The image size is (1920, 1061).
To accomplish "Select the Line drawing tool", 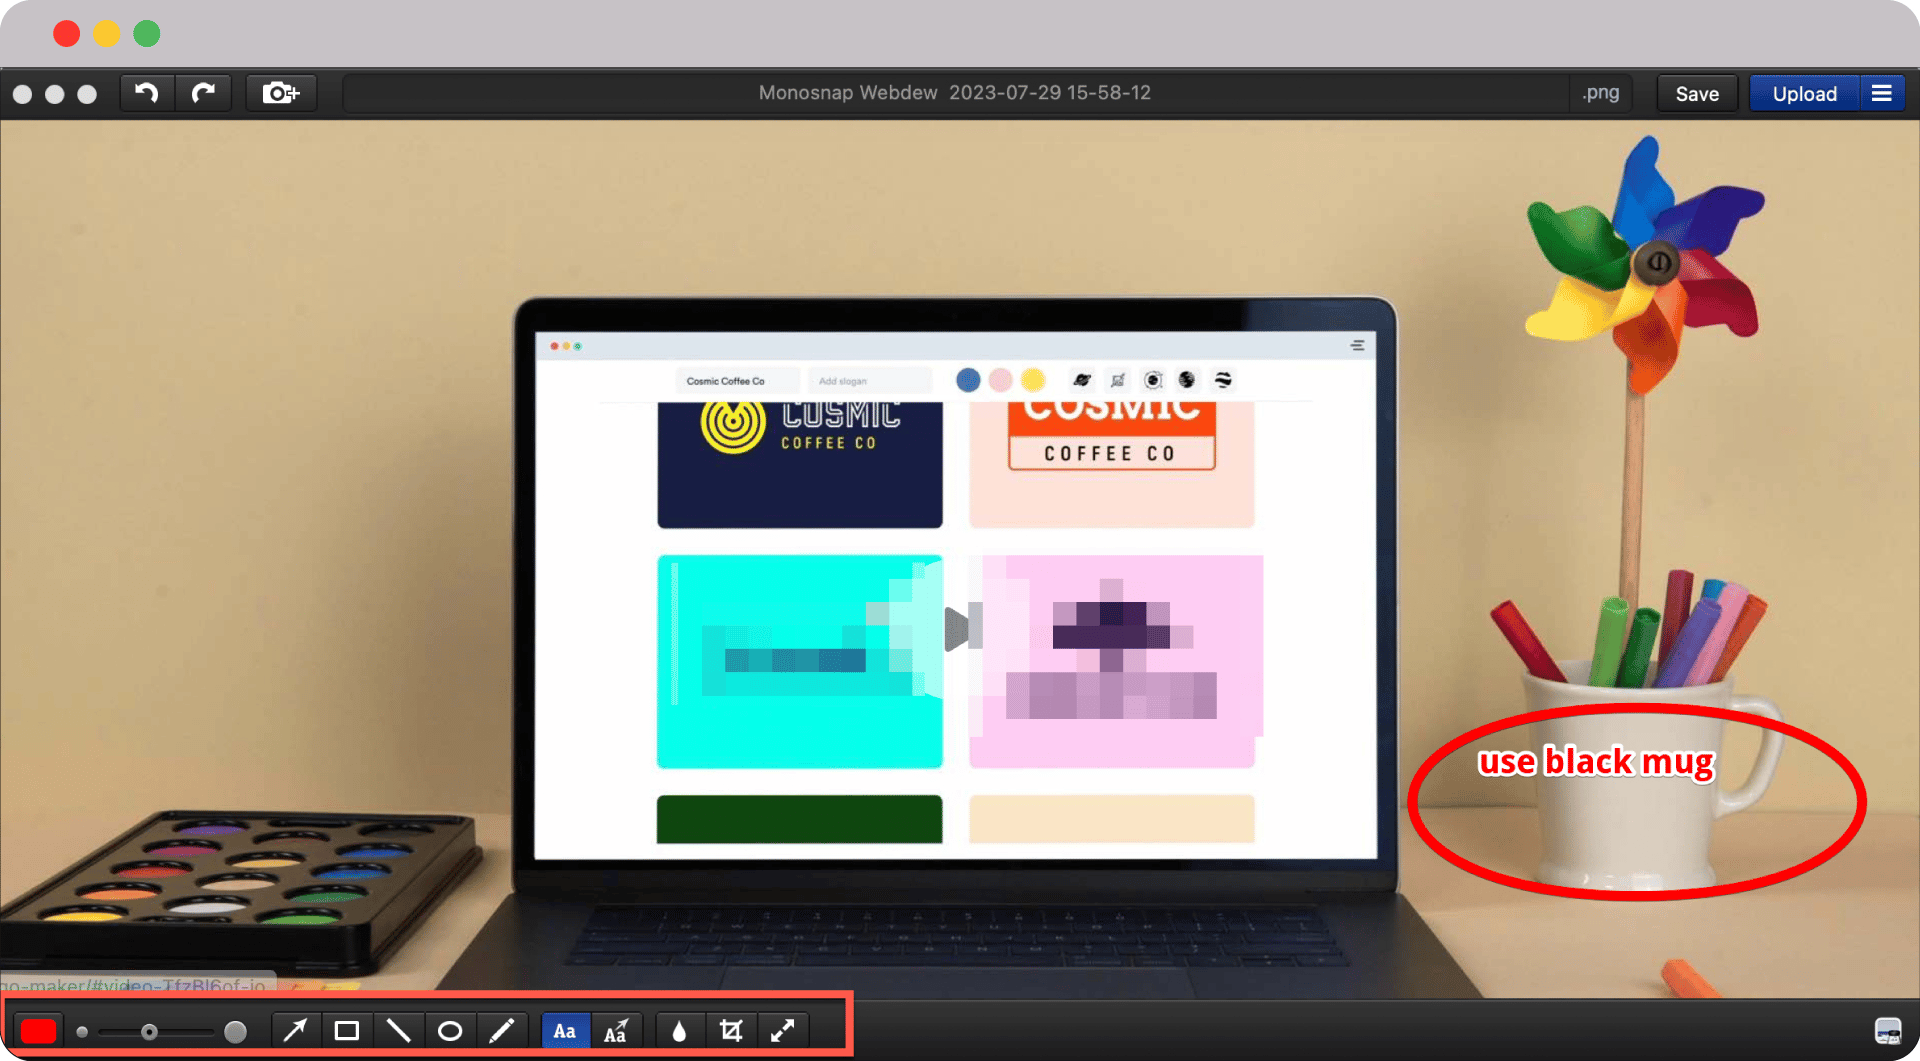I will tap(398, 1030).
